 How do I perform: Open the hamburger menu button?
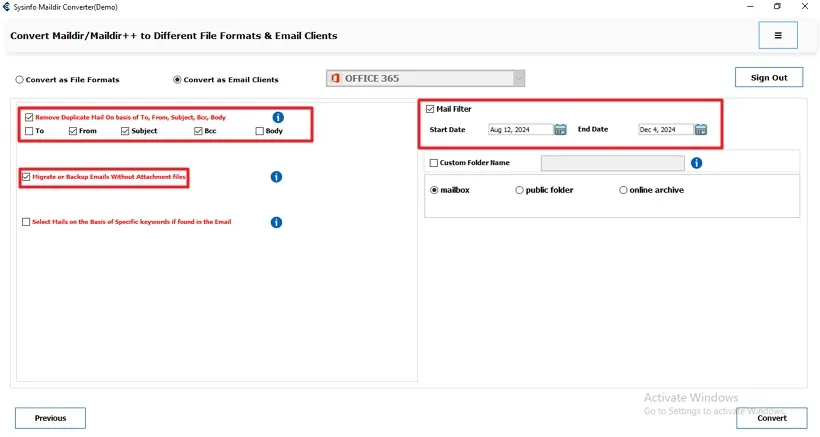pos(778,35)
